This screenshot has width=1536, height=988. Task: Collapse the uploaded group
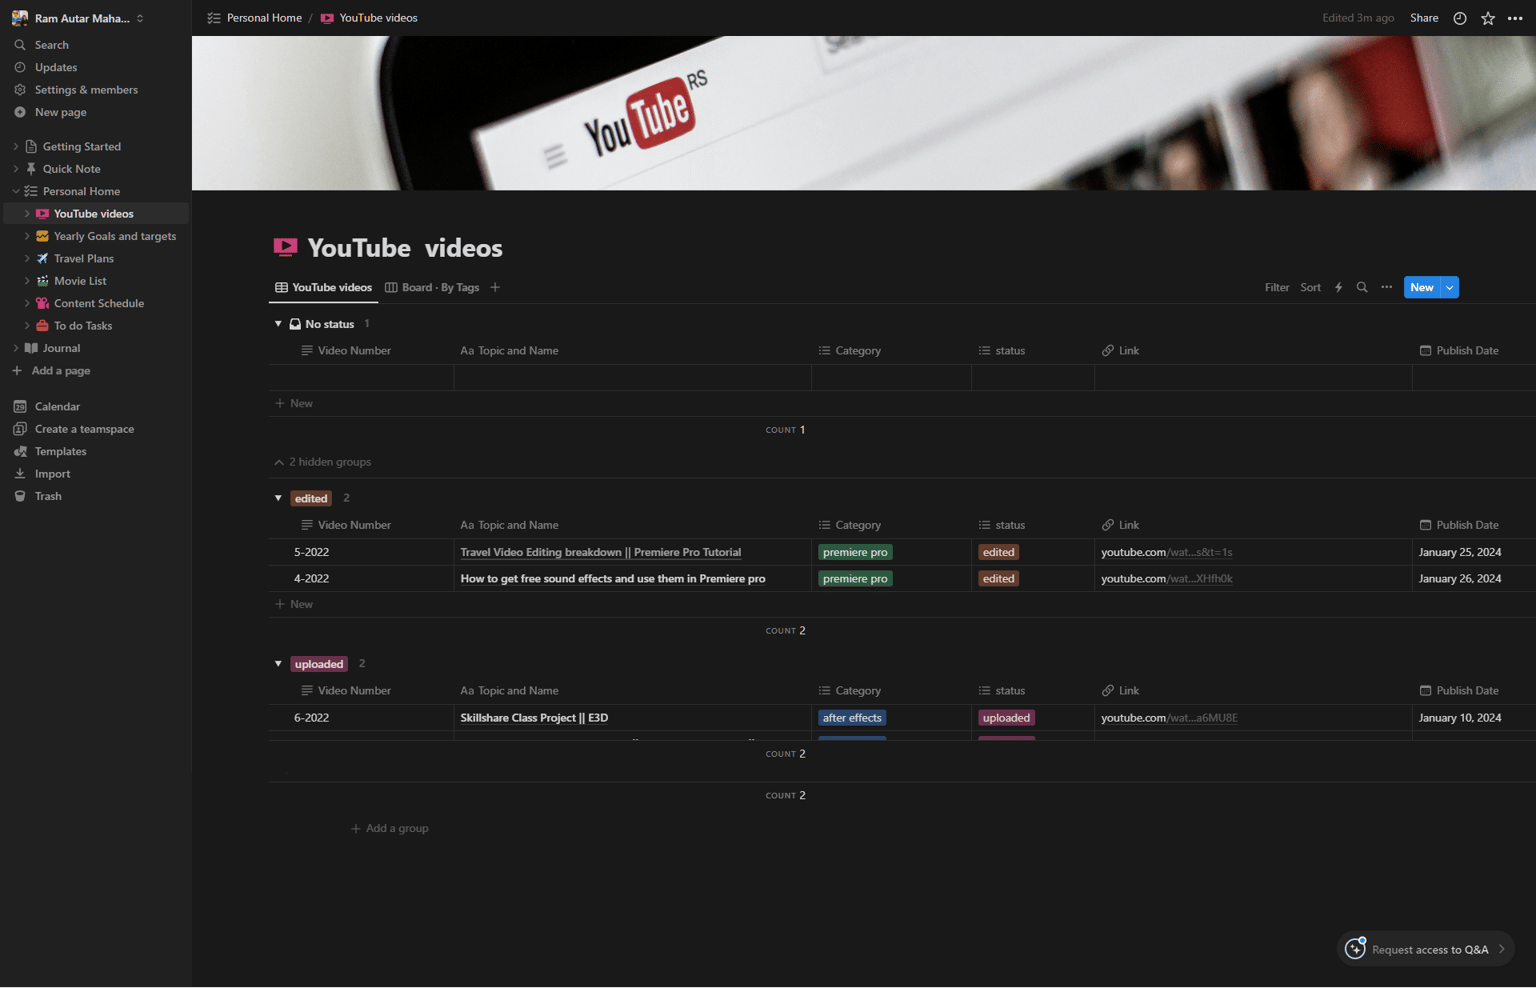[278, 664]
